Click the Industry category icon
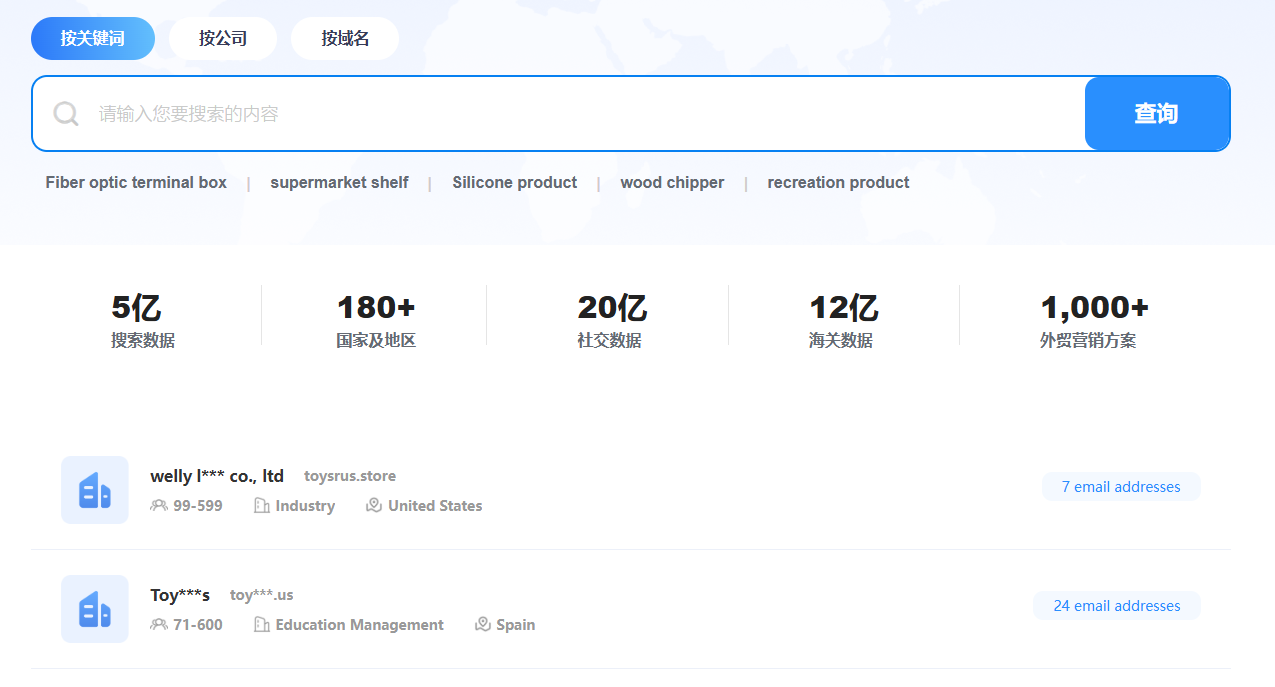 point(262,506)
